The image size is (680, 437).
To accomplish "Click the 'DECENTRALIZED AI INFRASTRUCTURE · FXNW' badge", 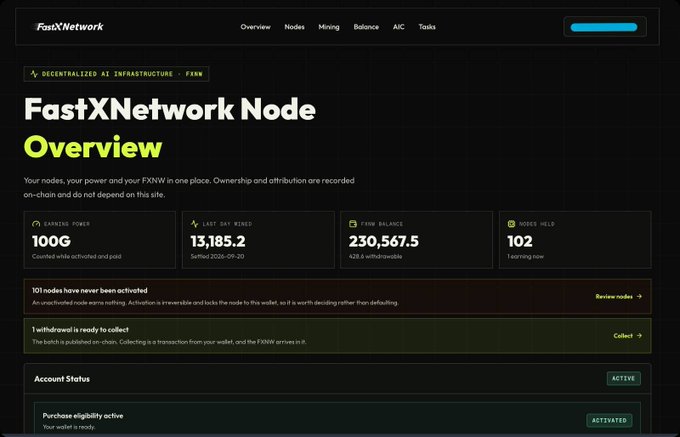I will [116, 74].
